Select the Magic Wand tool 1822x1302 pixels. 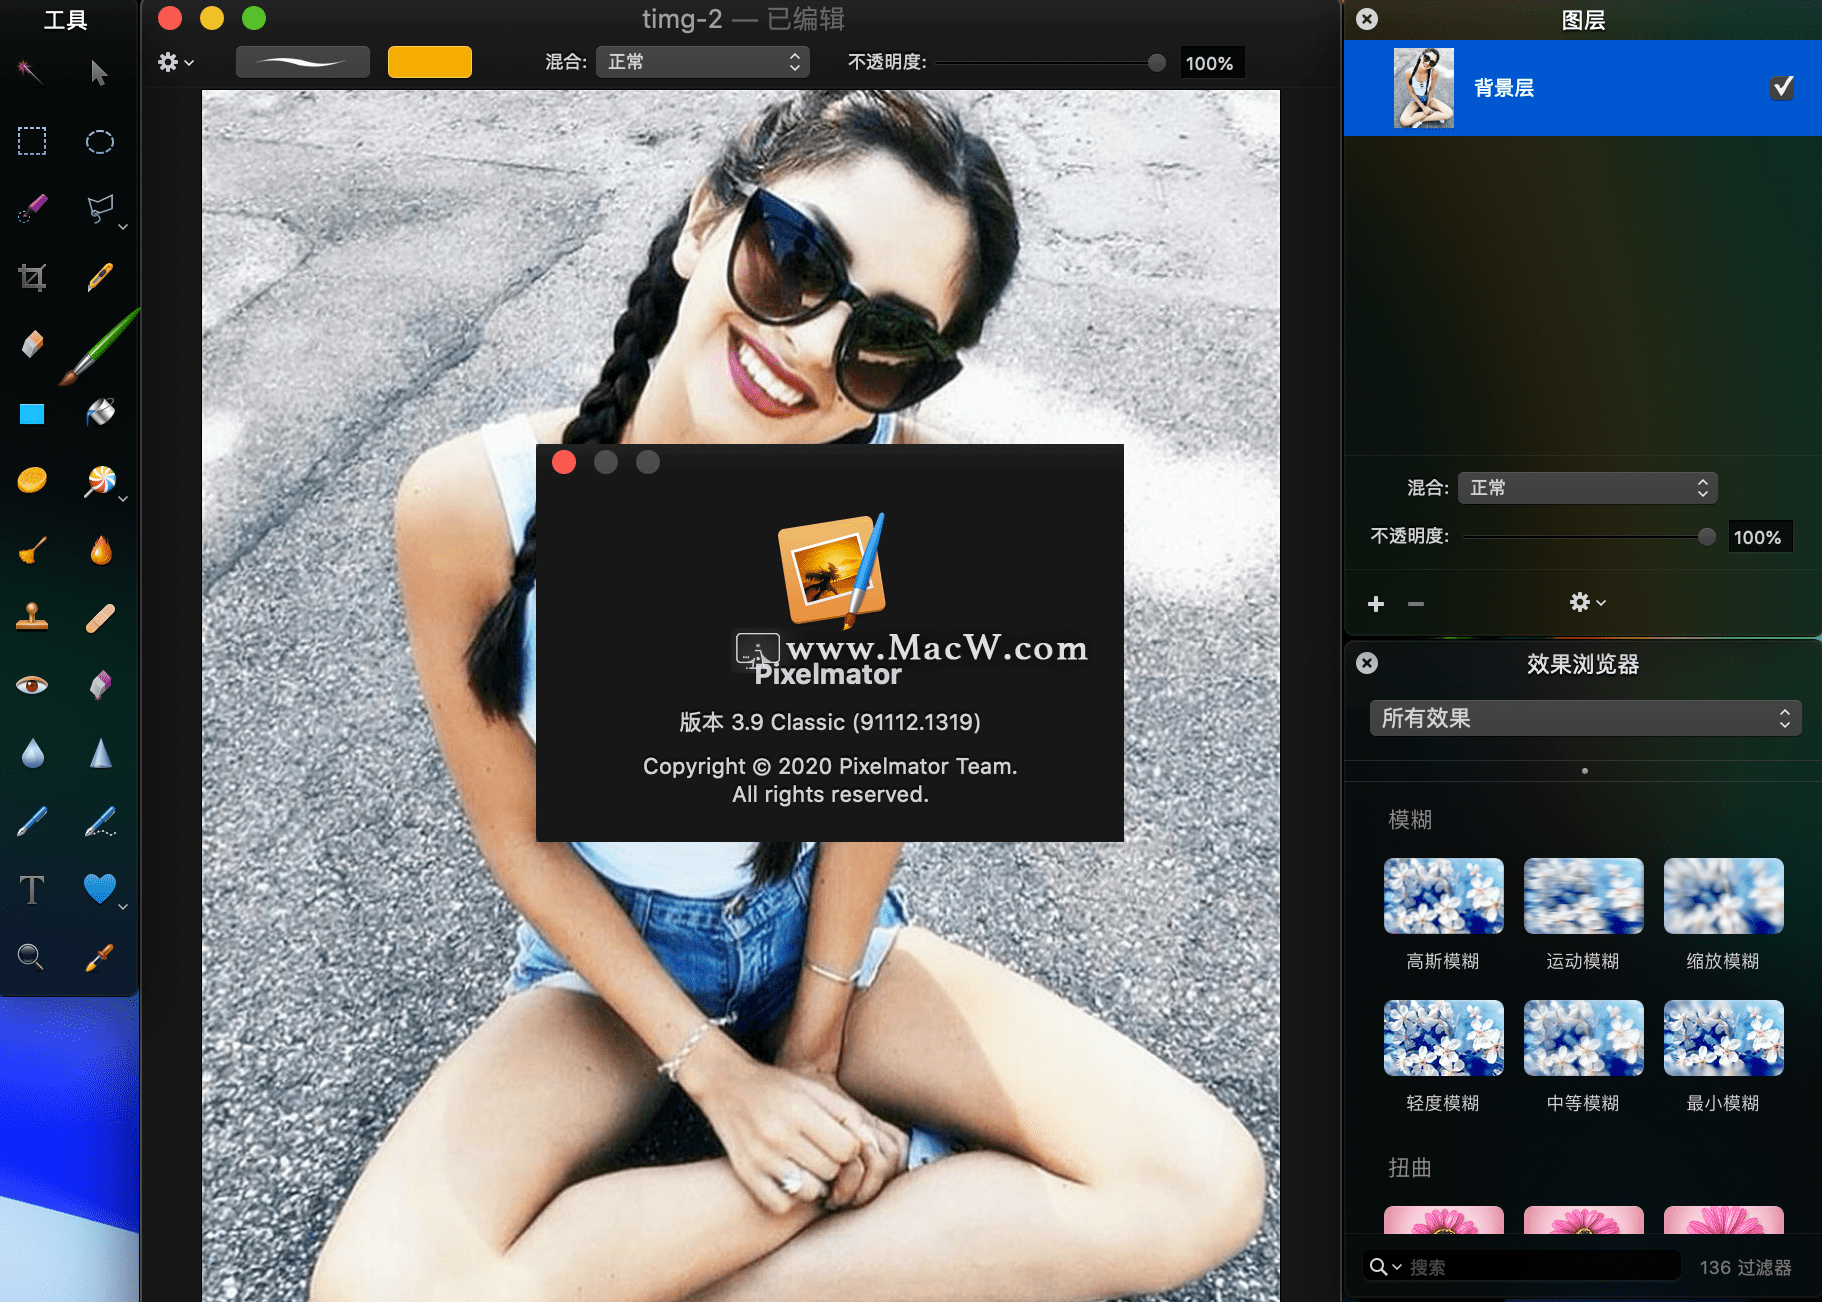point(31,72)
